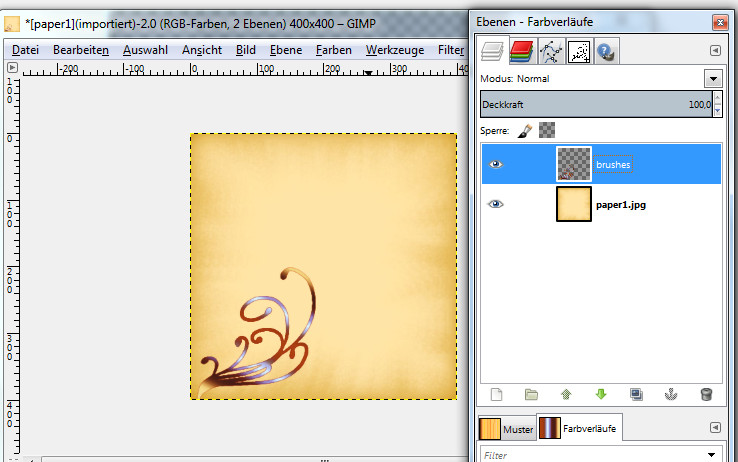Screen dimensions: 738x462
Task: Click the paper1.jpg layer name
Action: coord(621,205)
